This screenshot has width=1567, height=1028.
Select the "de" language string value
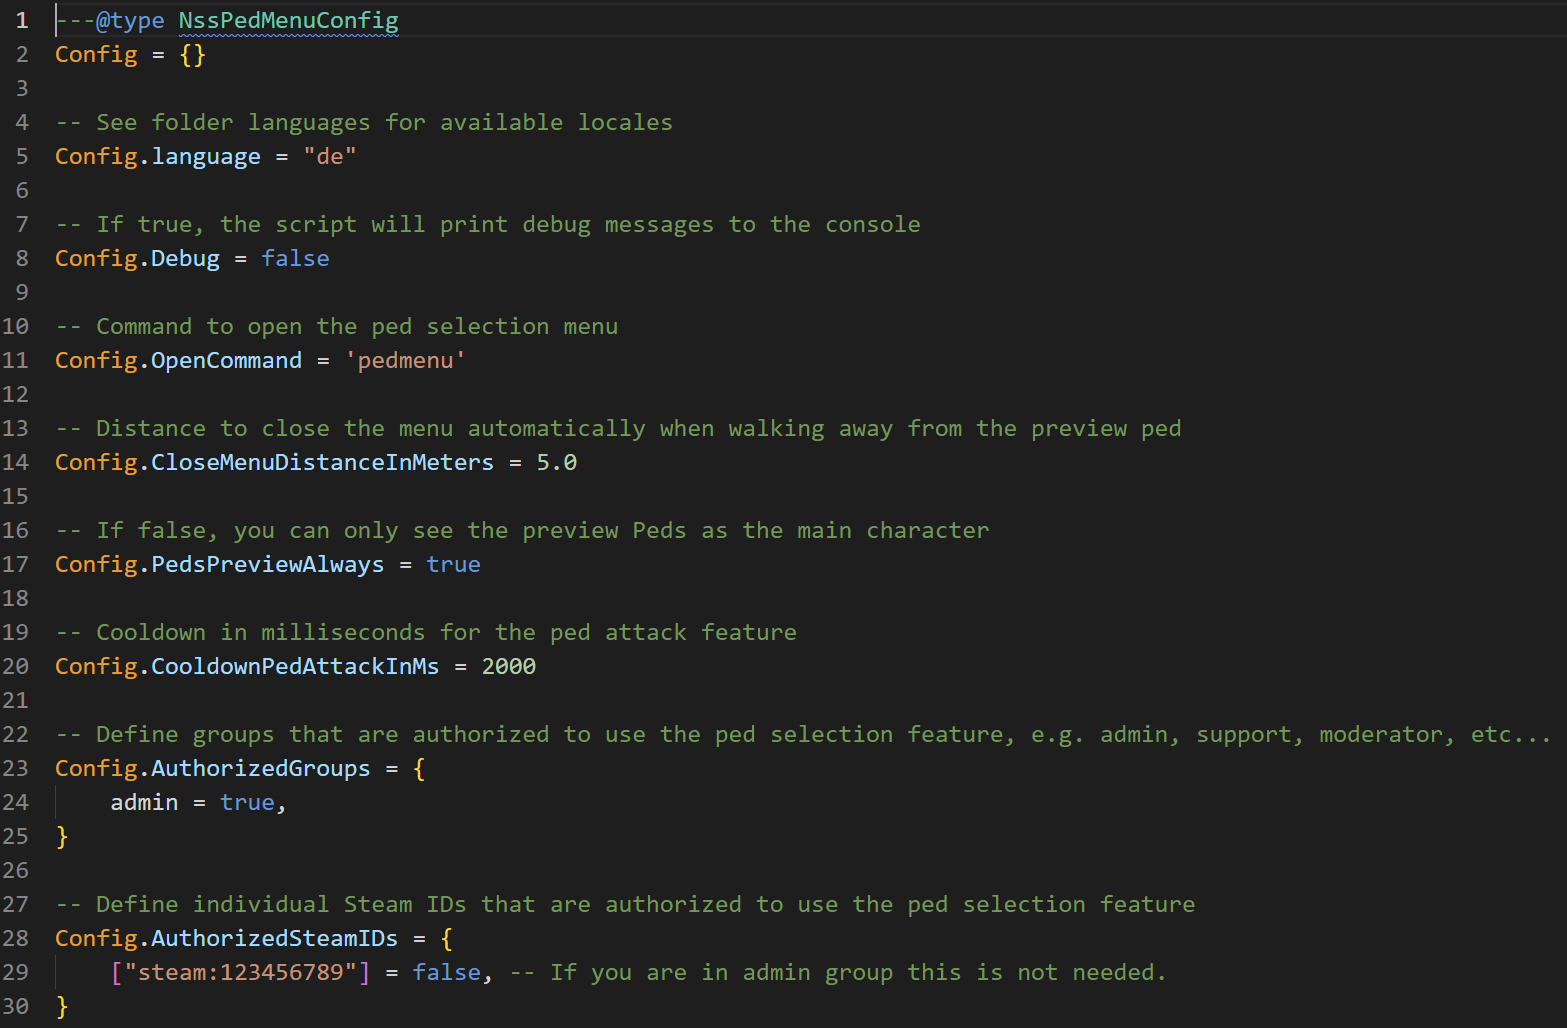(330, 156)
